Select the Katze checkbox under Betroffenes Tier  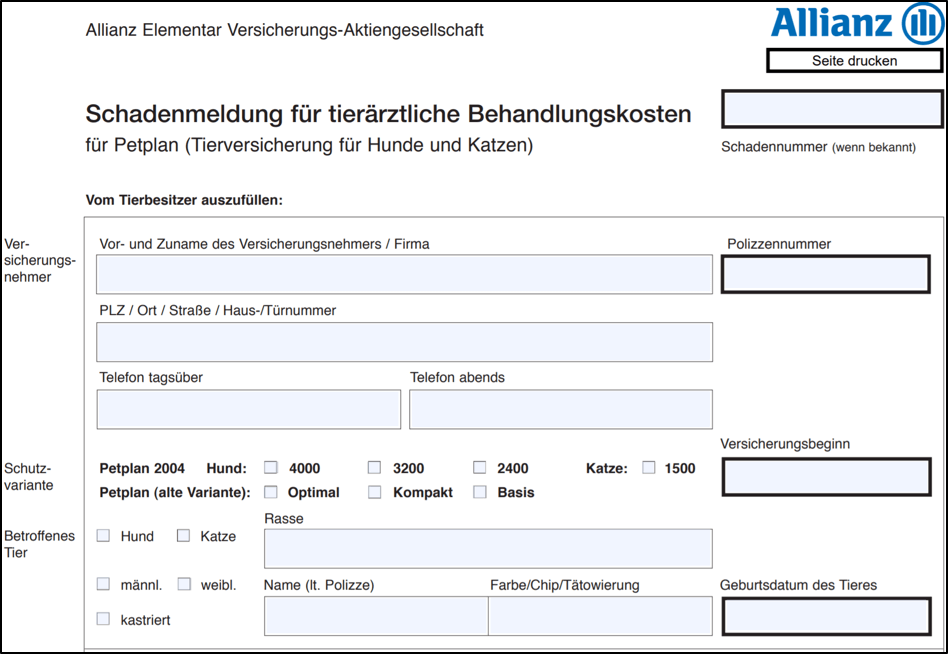[x=183, y=536]
